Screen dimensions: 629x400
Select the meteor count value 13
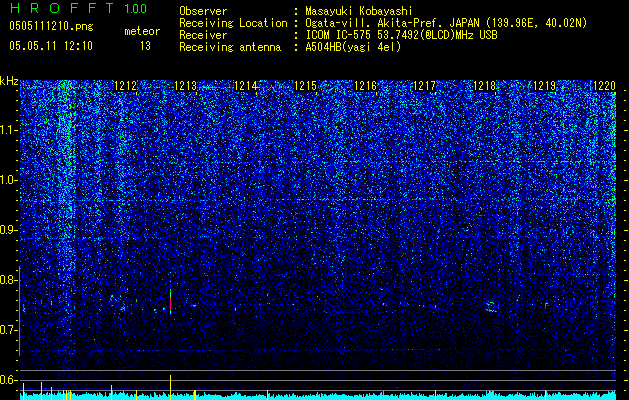[x=145, y=46]
